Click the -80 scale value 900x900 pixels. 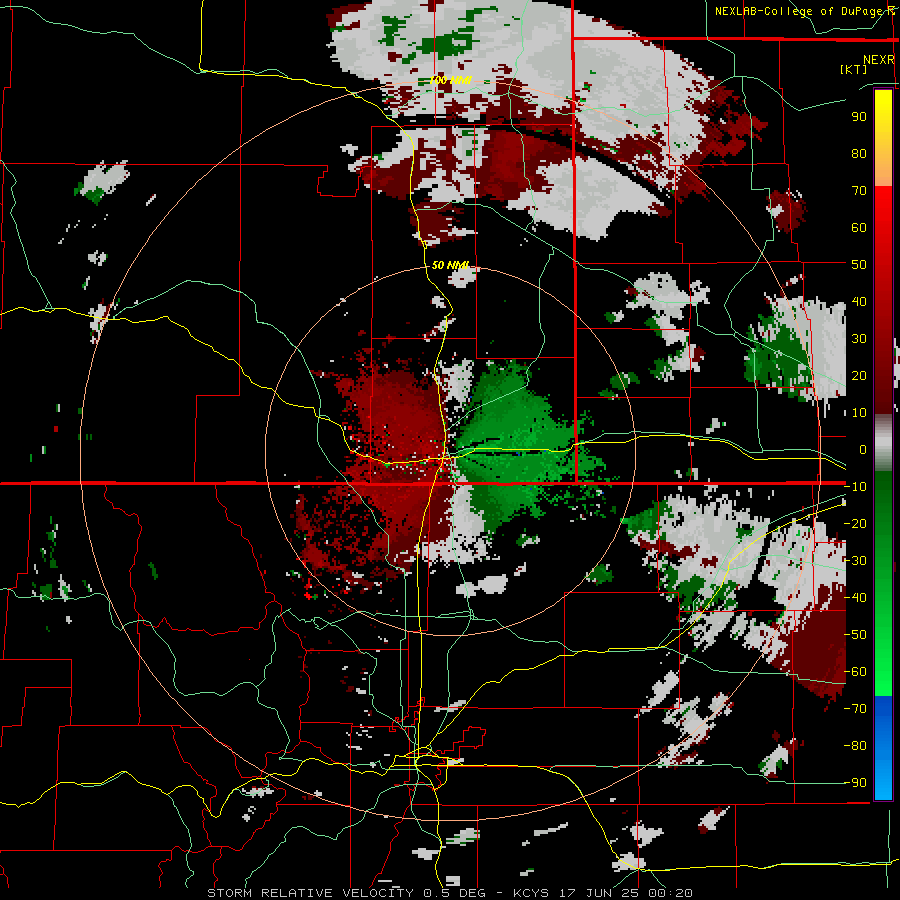click(x=855, y=746)
